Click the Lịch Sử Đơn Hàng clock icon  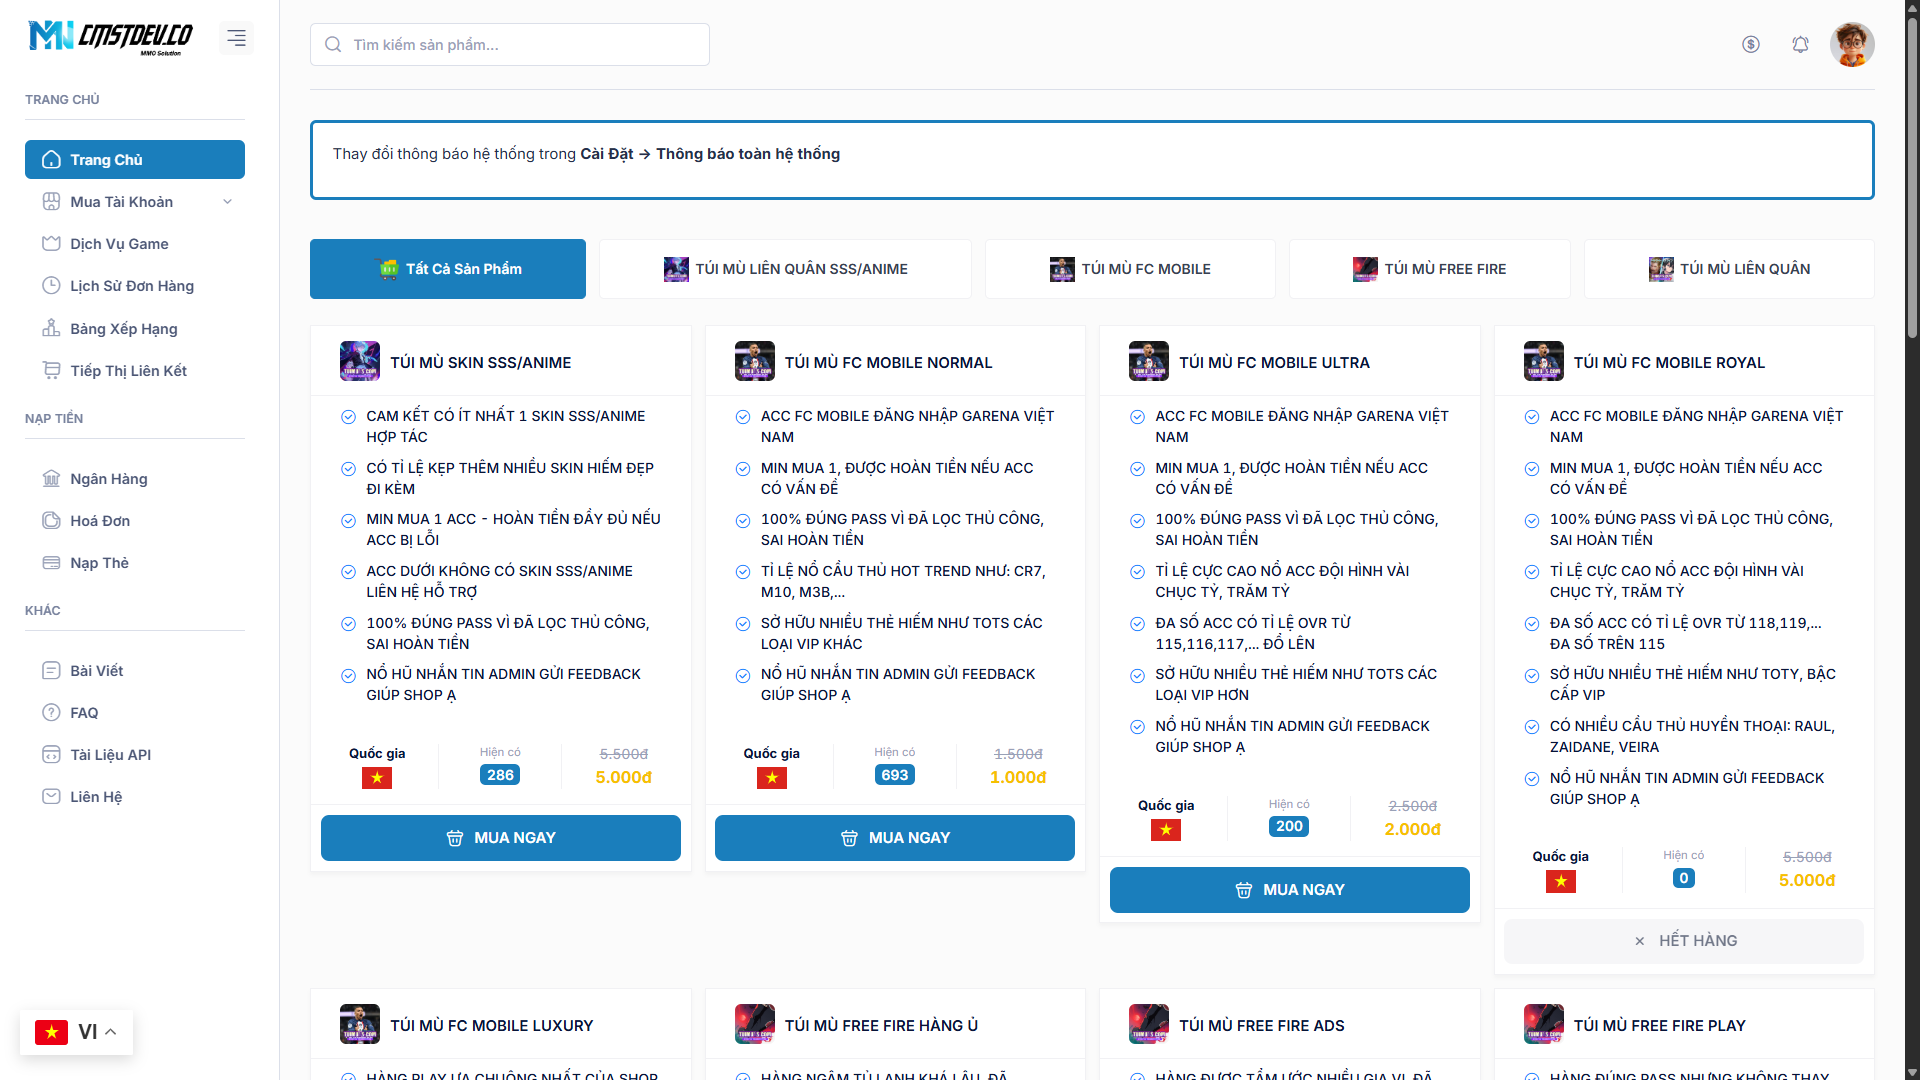(x=51, y=286)
